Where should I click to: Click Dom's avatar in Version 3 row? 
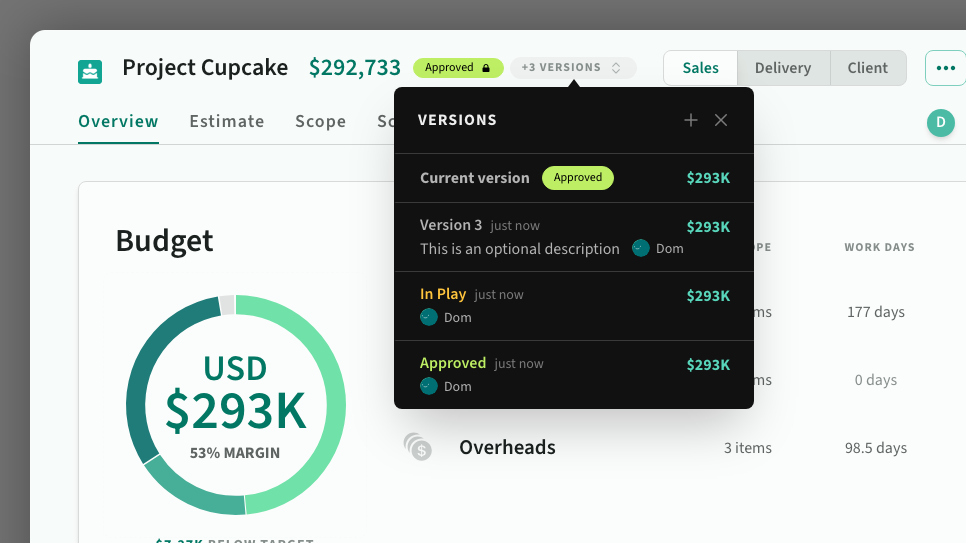tap(641, 248)
